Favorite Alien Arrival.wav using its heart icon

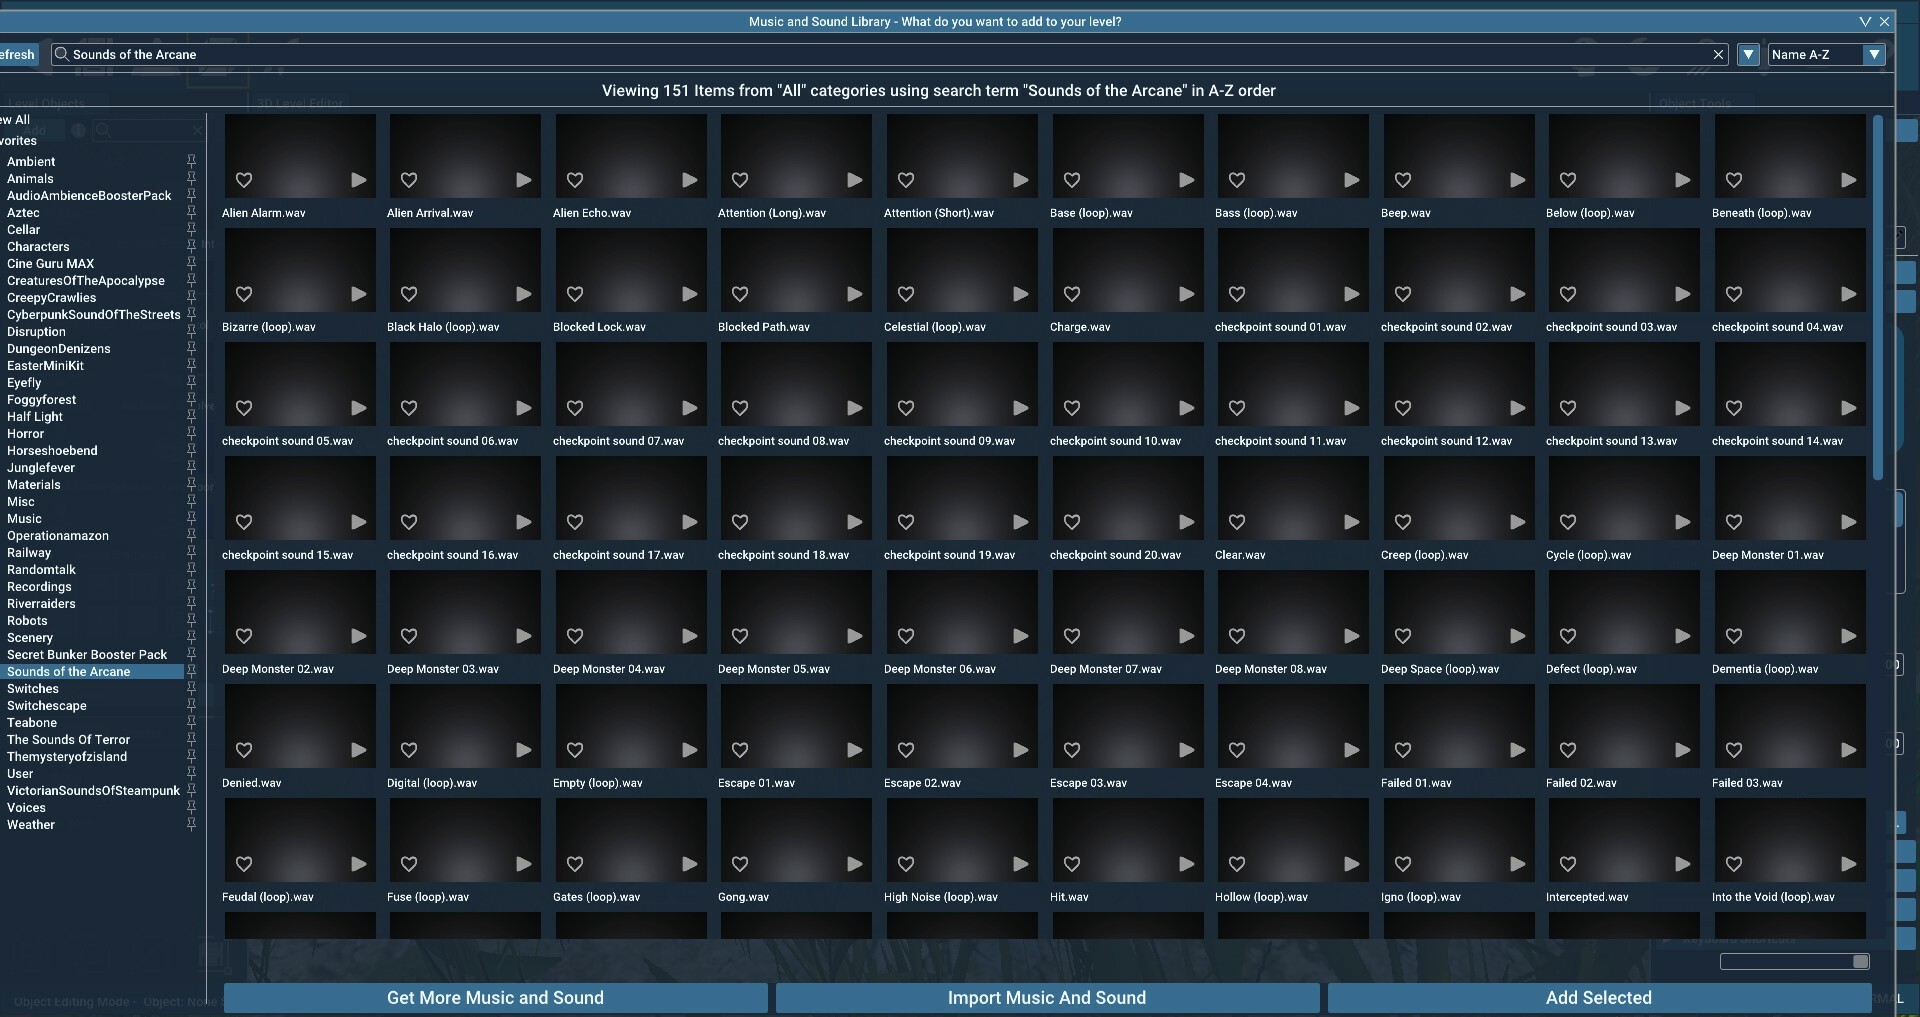[409, 181]
